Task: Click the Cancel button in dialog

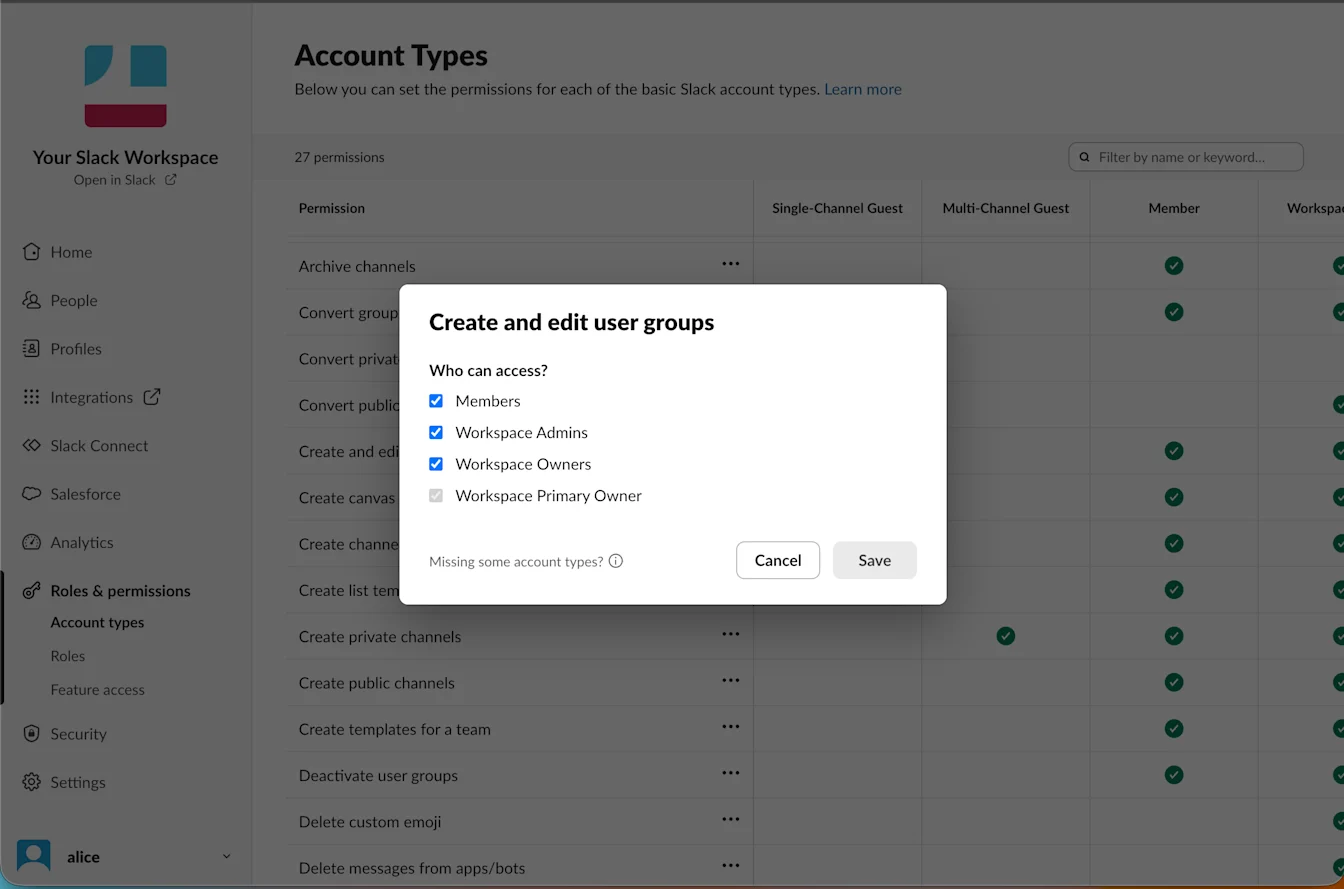Action: [778, 560]
